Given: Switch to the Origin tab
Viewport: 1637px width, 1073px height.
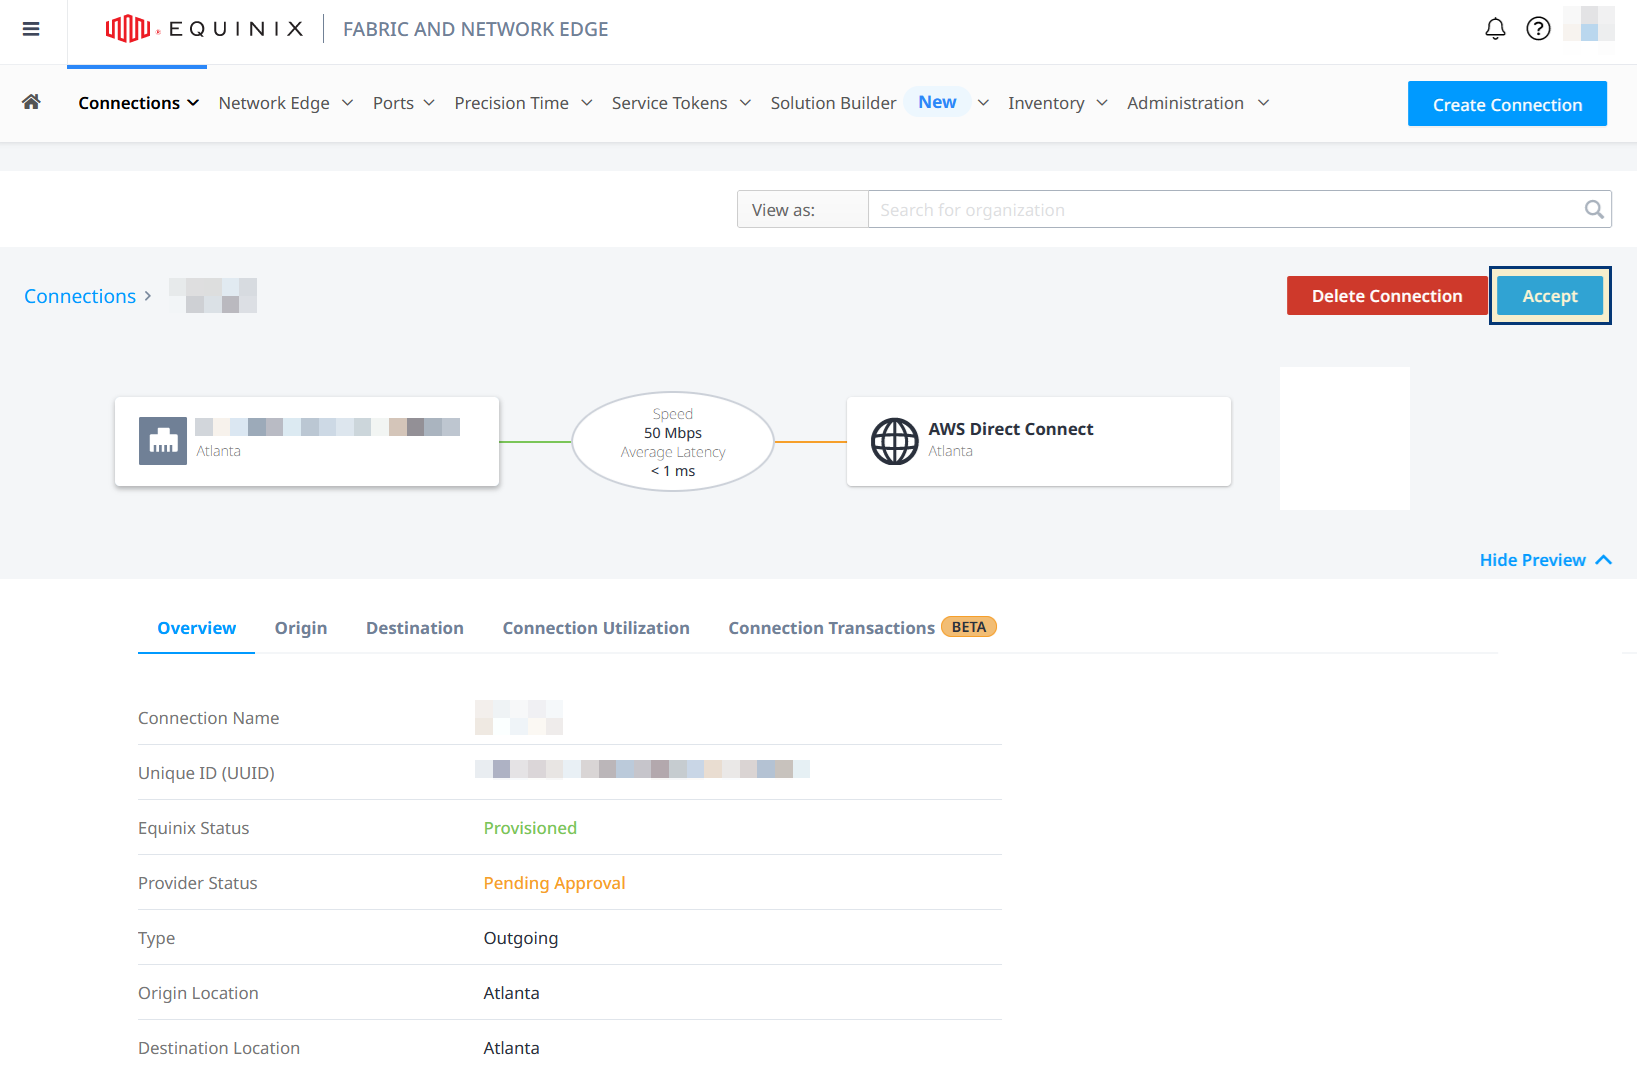Looking at the screenshot, I should click(x=301, y=628).
